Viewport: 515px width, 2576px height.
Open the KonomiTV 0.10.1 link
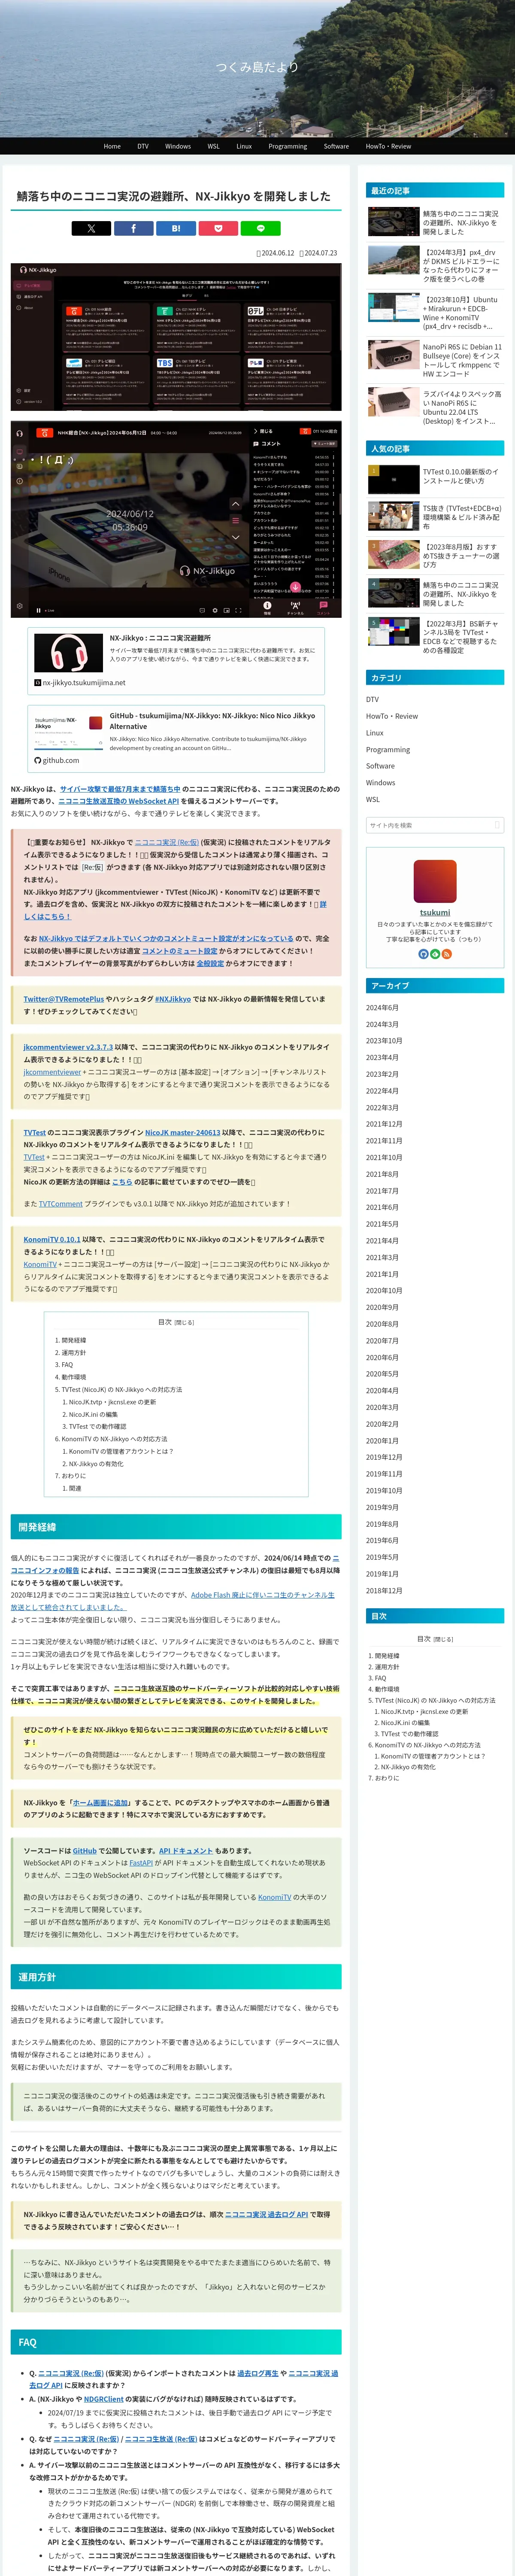point(52,1239)
